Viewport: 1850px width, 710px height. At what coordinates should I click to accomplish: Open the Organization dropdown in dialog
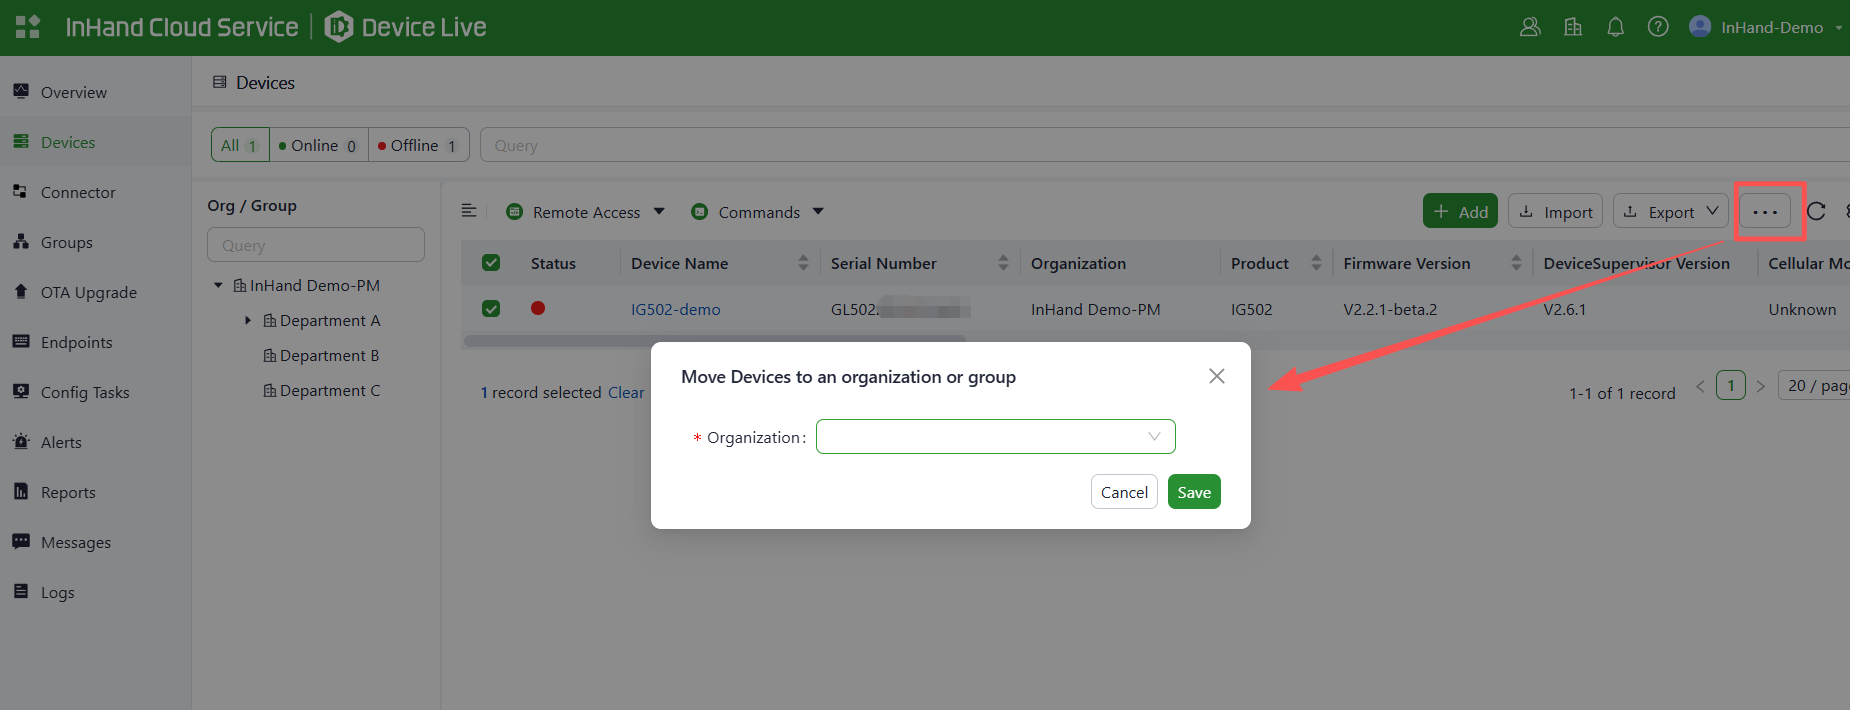click(x=995, y=437)
